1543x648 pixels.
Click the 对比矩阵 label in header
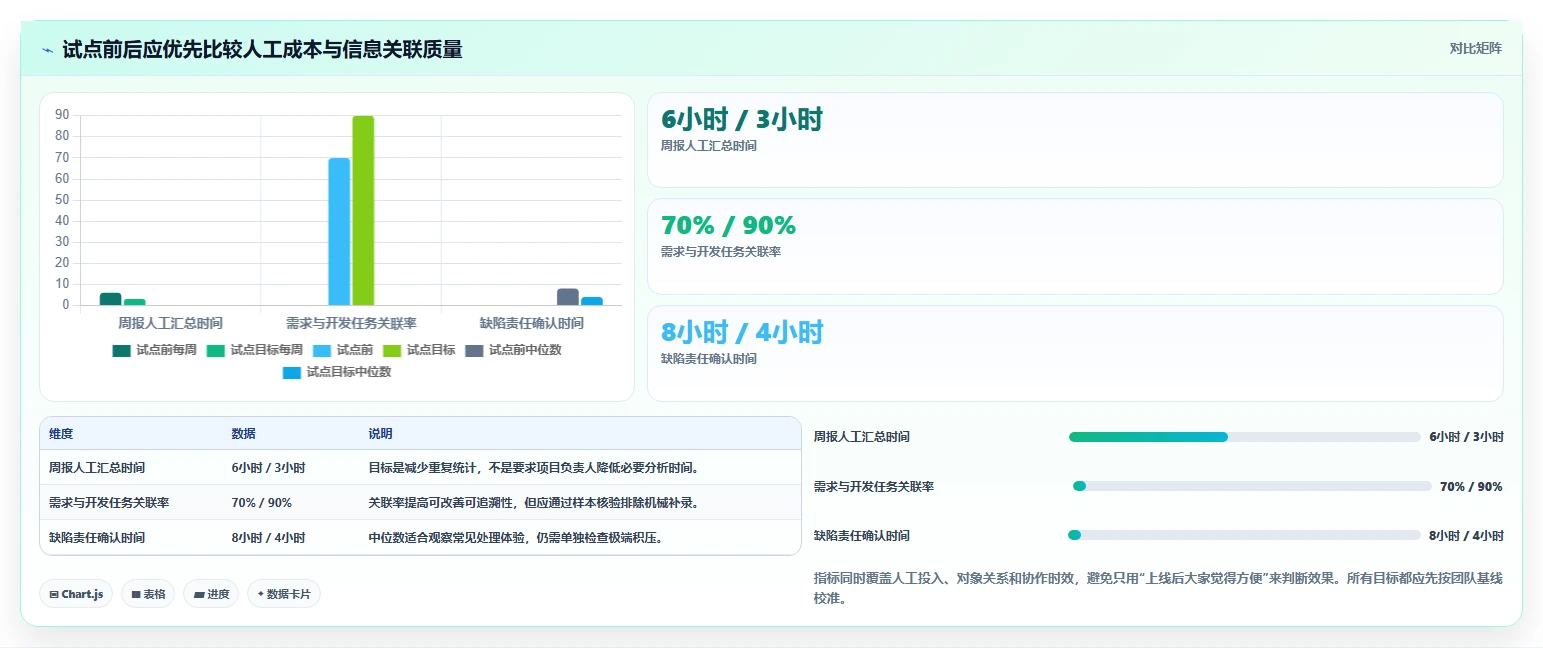pyautogui.click(x=1475, y=48)
